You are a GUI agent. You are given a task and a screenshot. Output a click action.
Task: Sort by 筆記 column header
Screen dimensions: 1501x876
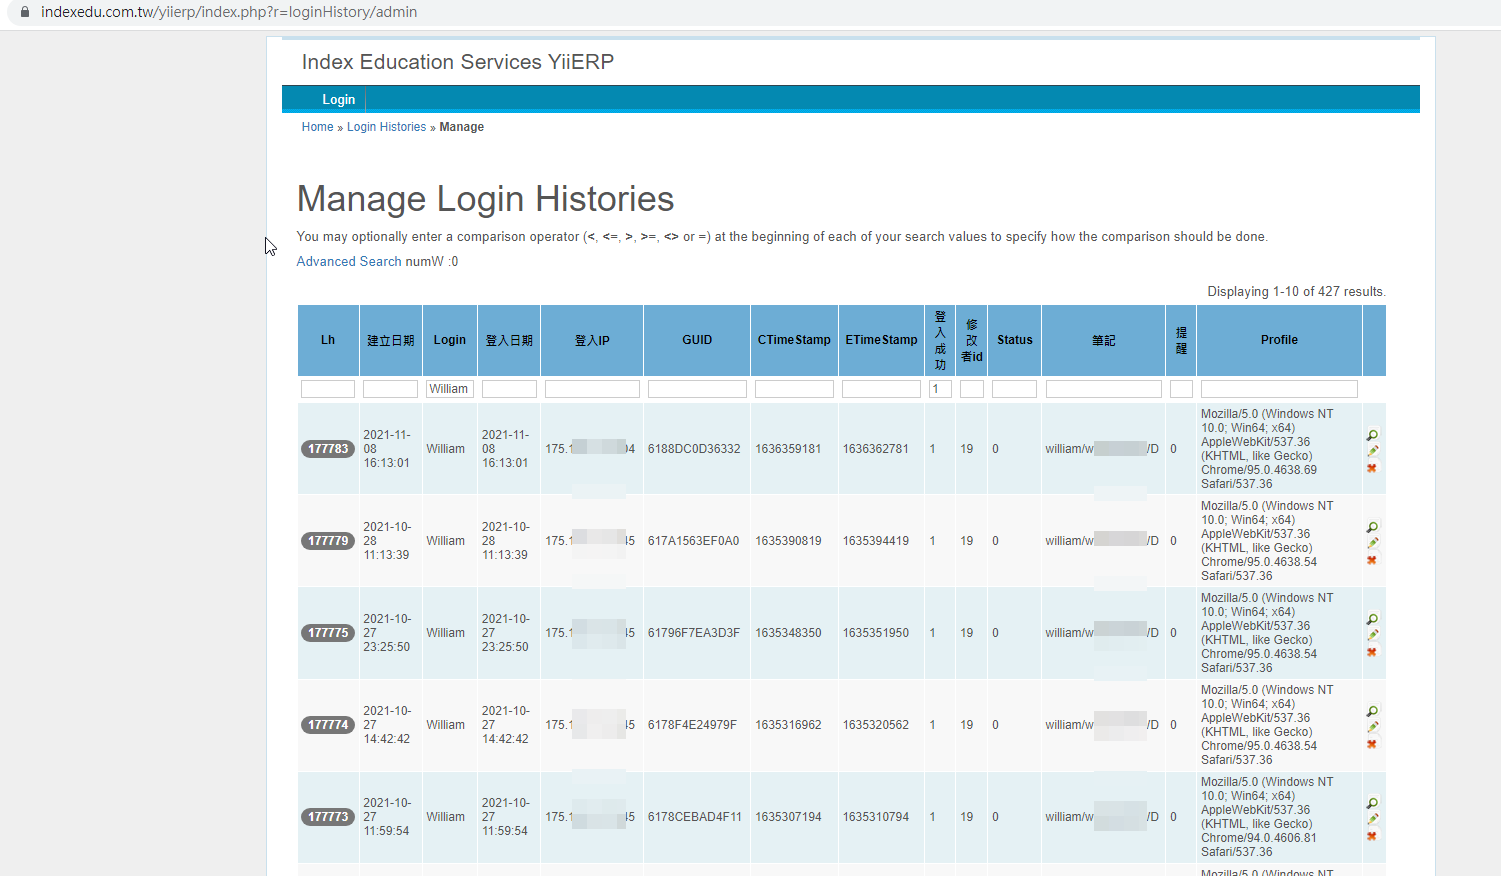coord(1103,340)
